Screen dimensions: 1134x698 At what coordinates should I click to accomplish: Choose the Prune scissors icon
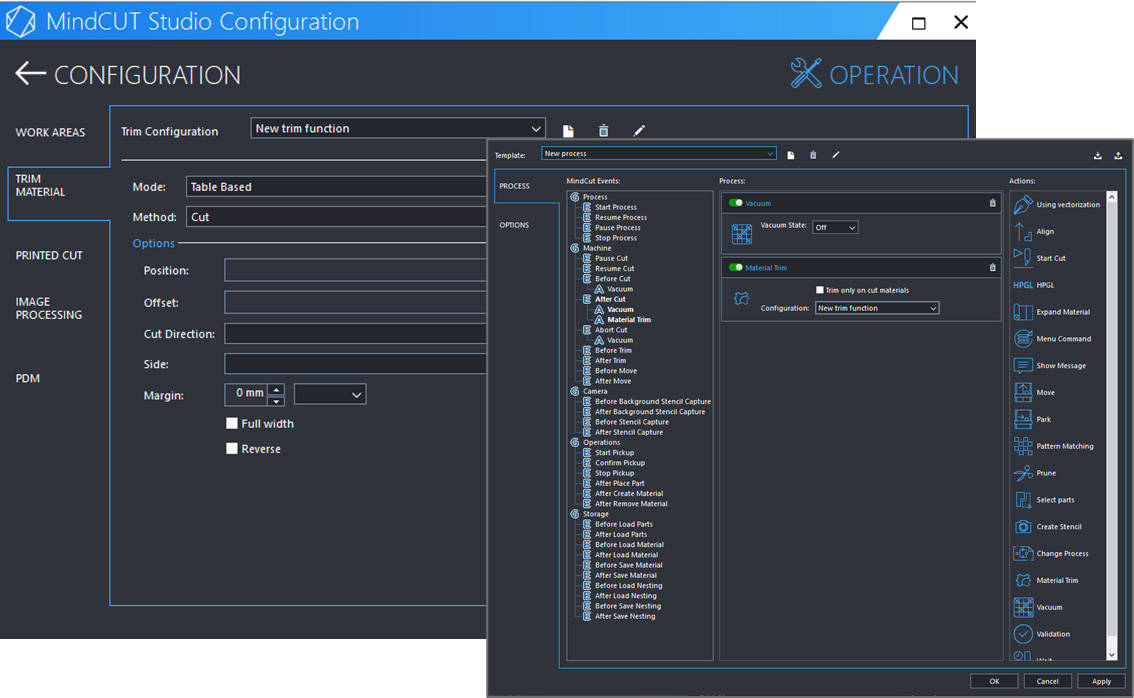tap(1023, 473)
